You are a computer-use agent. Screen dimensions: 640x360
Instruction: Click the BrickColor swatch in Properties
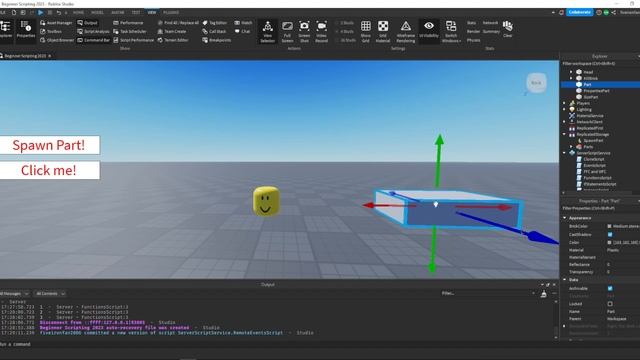tap(609, 226)
